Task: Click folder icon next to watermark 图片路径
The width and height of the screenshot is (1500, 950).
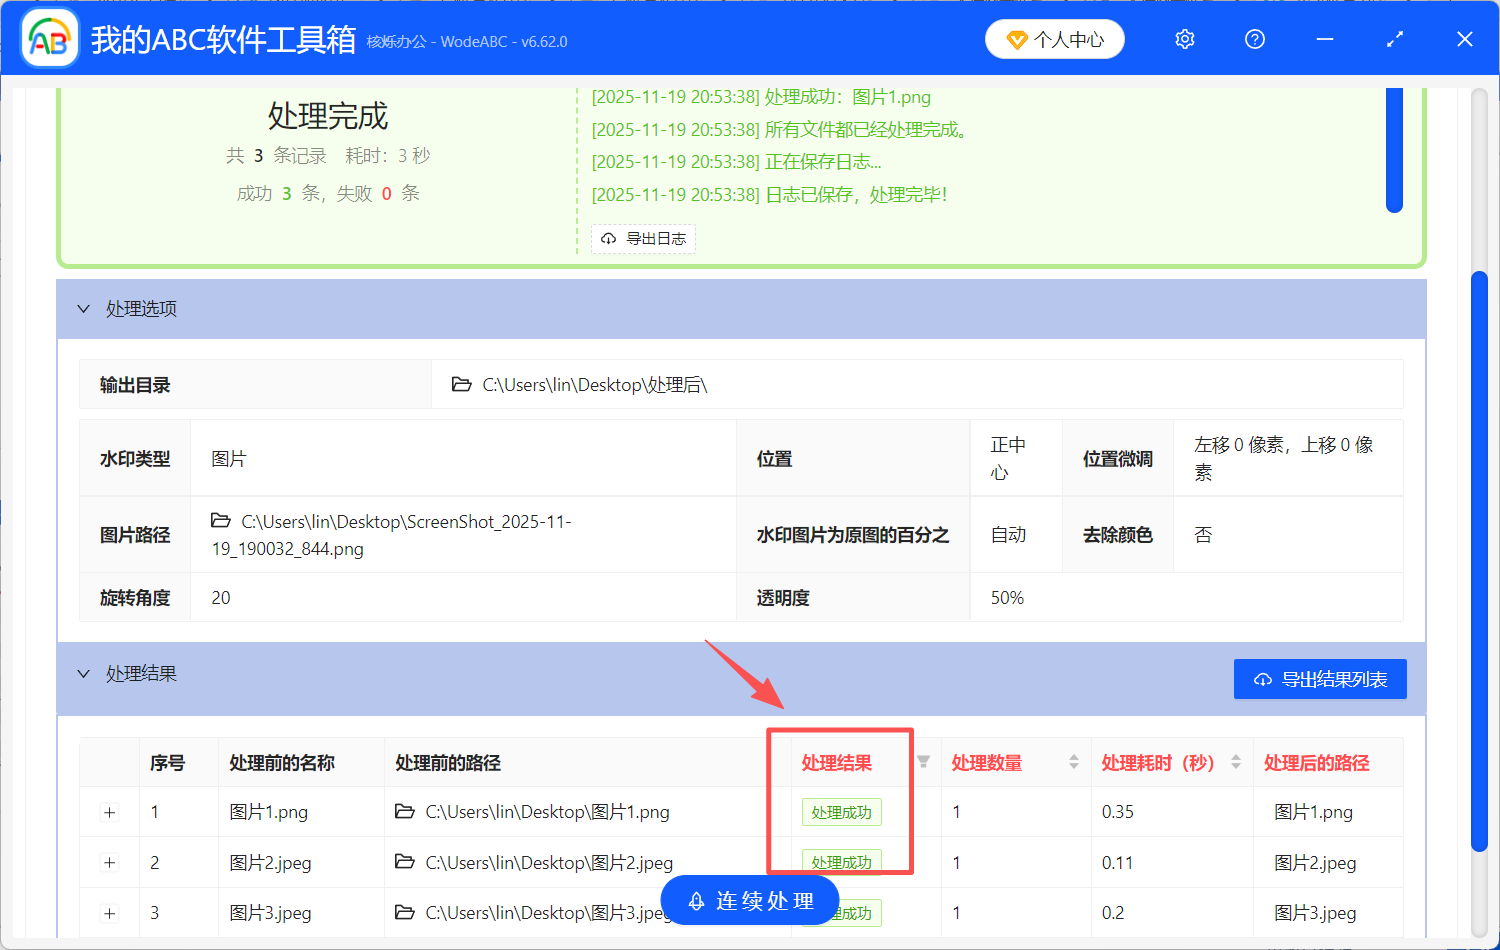Action: (221, 521)
